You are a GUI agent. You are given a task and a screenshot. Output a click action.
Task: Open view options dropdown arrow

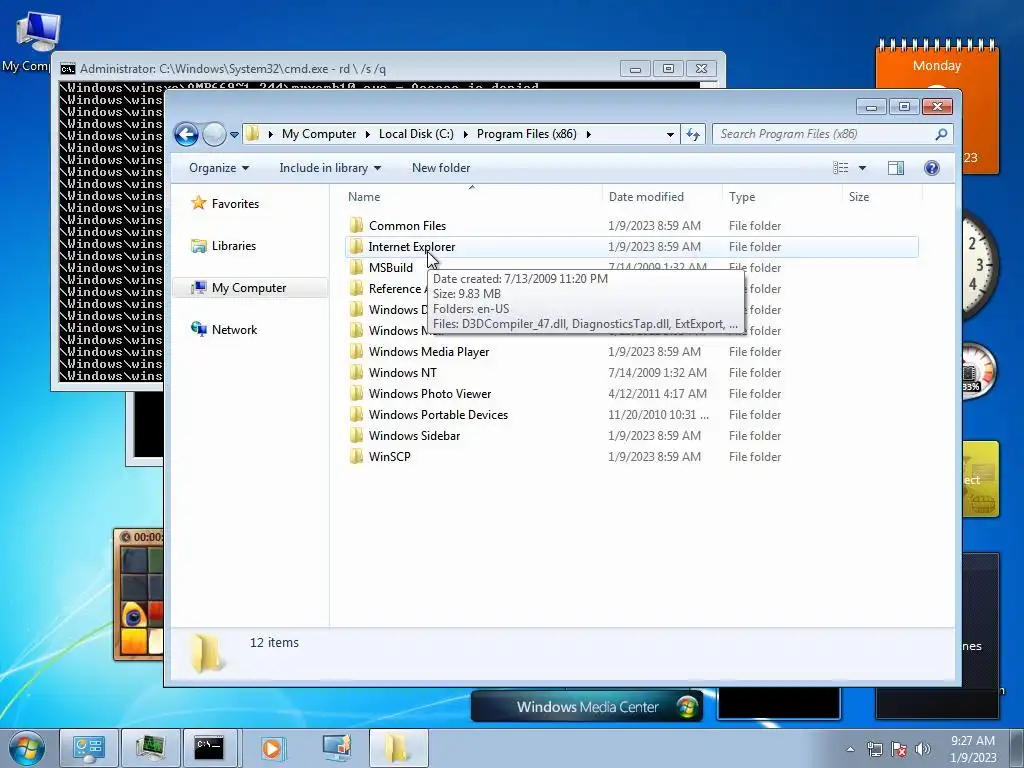(862, 168)
